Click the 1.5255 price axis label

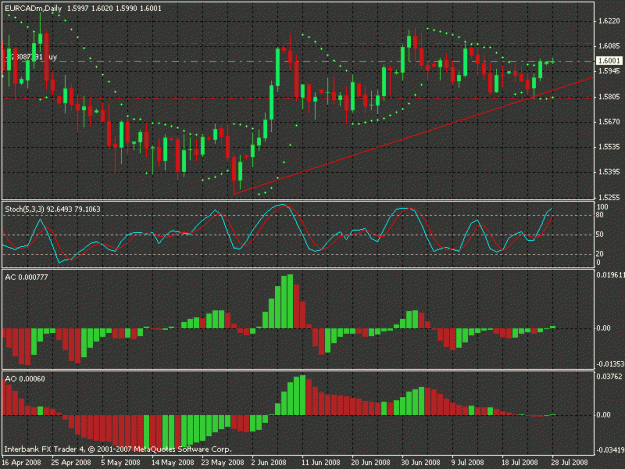pos(609,197)
